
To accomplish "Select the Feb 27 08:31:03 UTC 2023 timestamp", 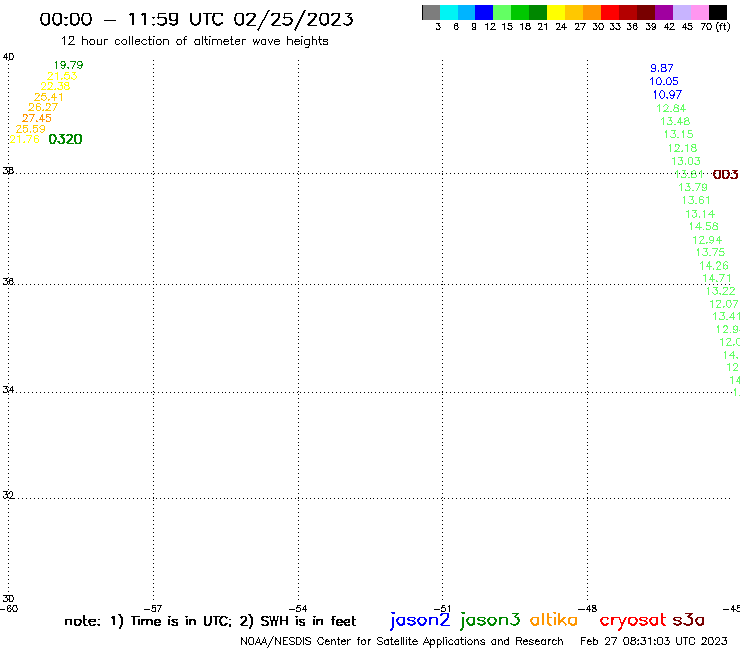I will tap(654, 641).
